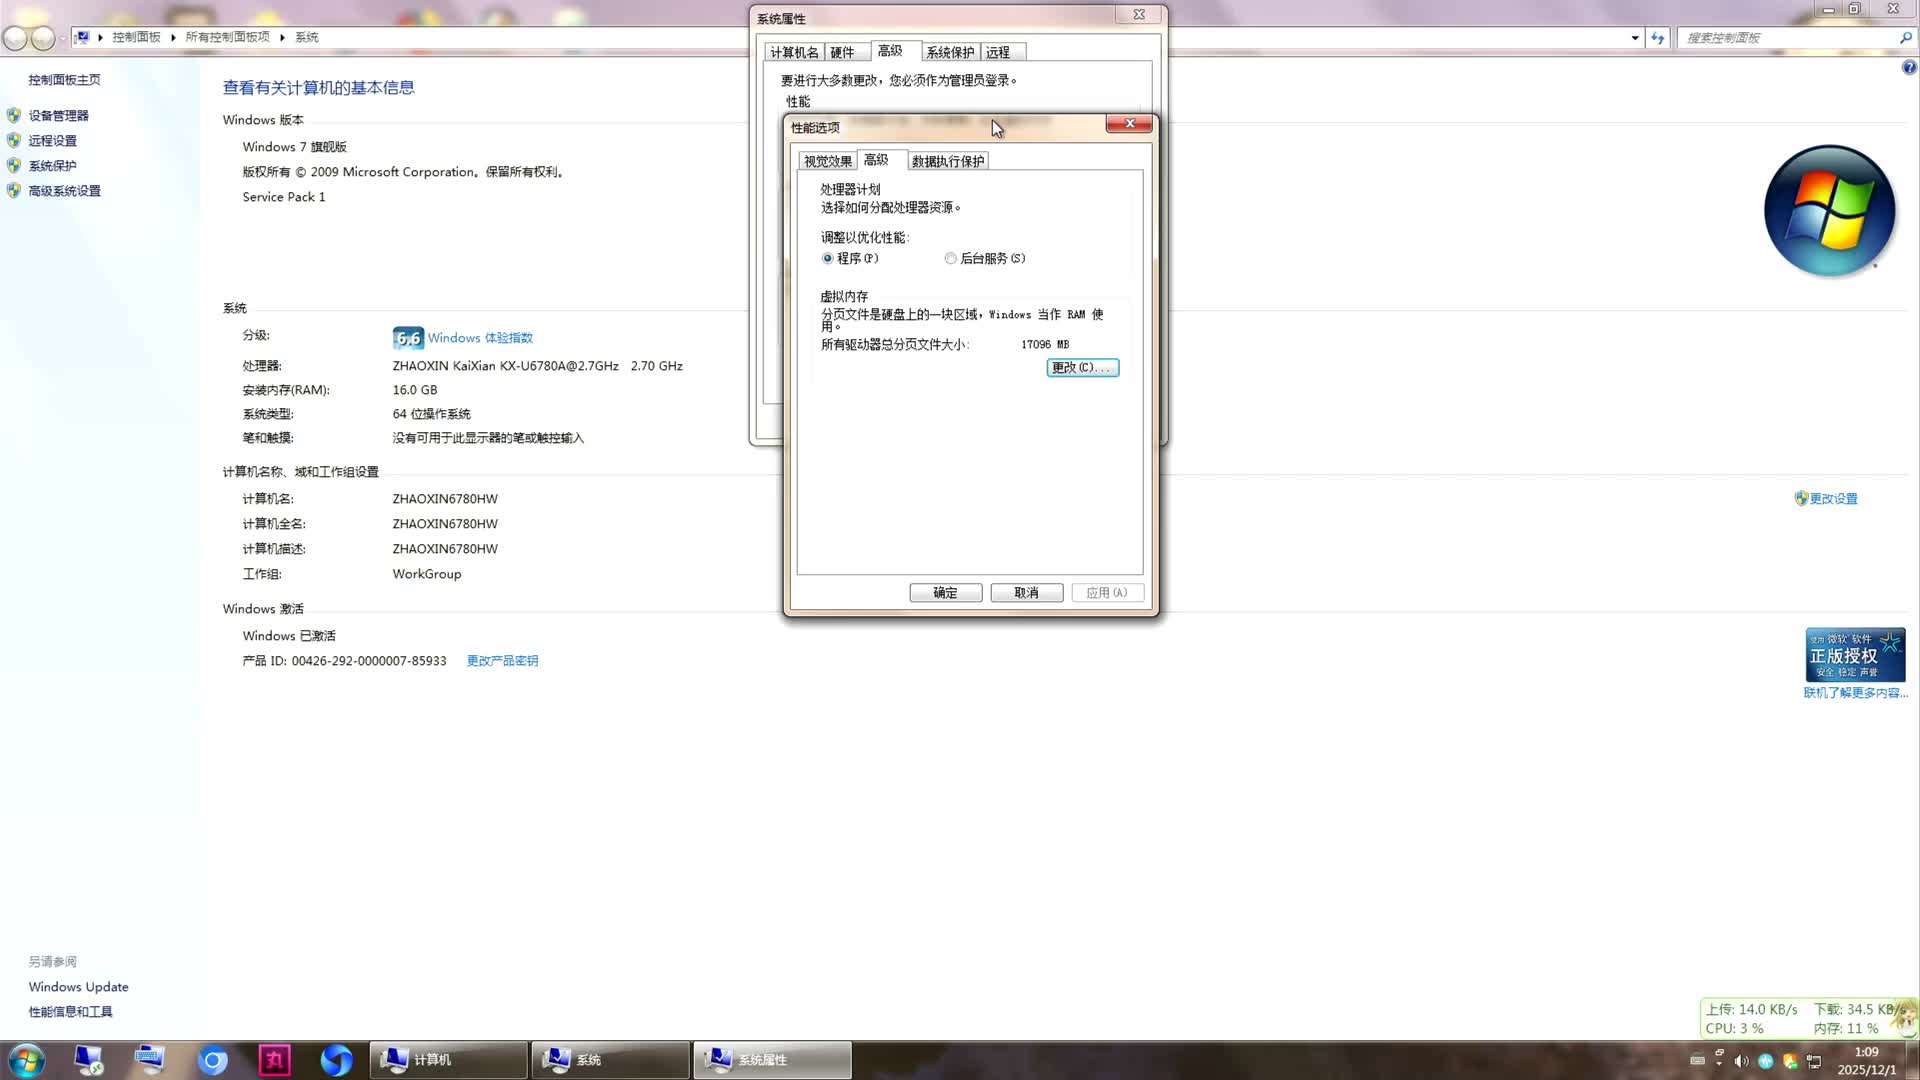Image resolution: width=1920 pixels, height=1080 pixels.
Task: Open the address bar history dropdown arrow
Action: (1636, 37)
